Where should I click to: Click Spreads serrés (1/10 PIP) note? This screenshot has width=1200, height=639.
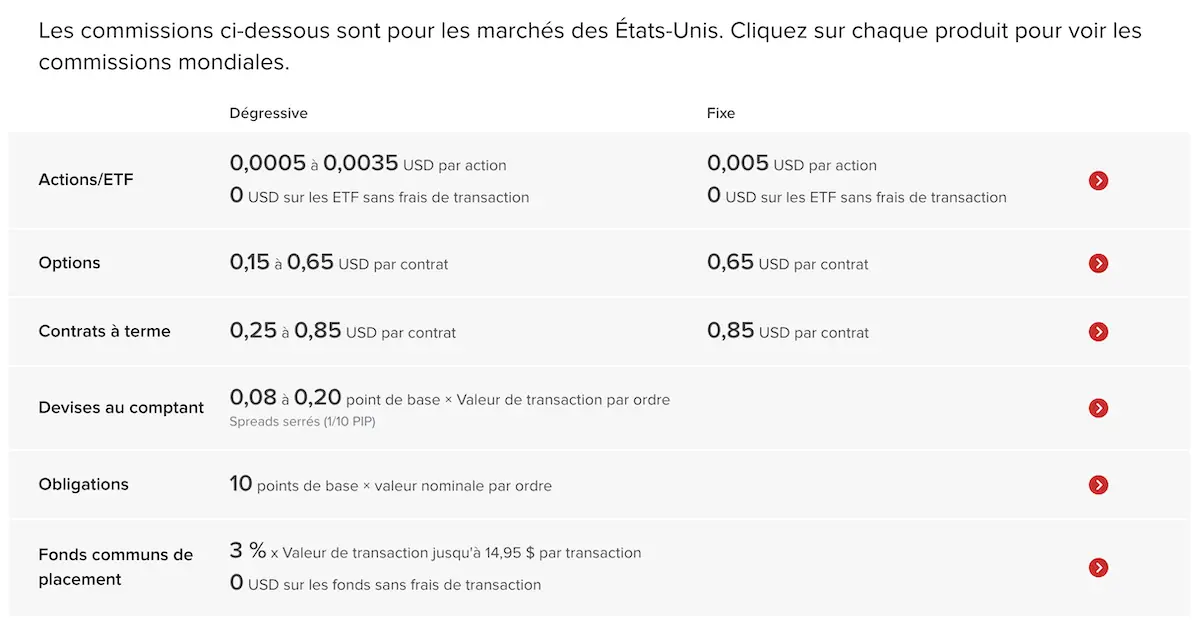click(302, 421)
